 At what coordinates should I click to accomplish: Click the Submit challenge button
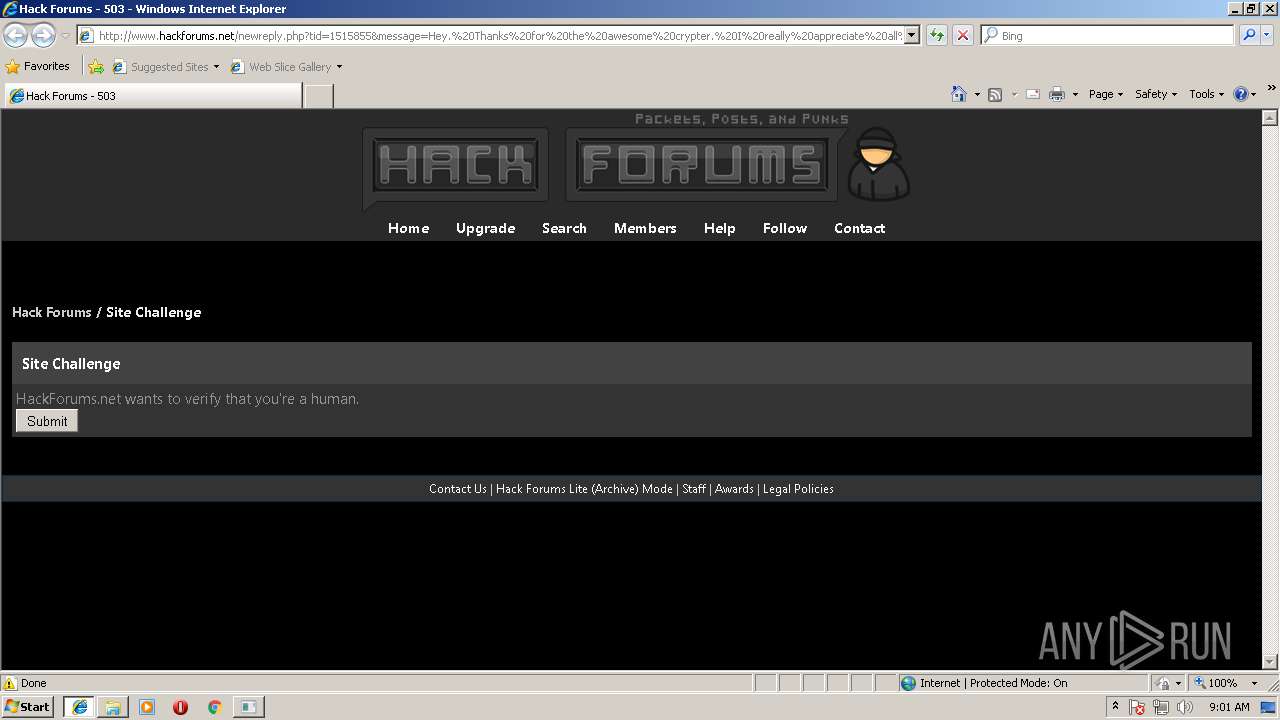[47, 421]
